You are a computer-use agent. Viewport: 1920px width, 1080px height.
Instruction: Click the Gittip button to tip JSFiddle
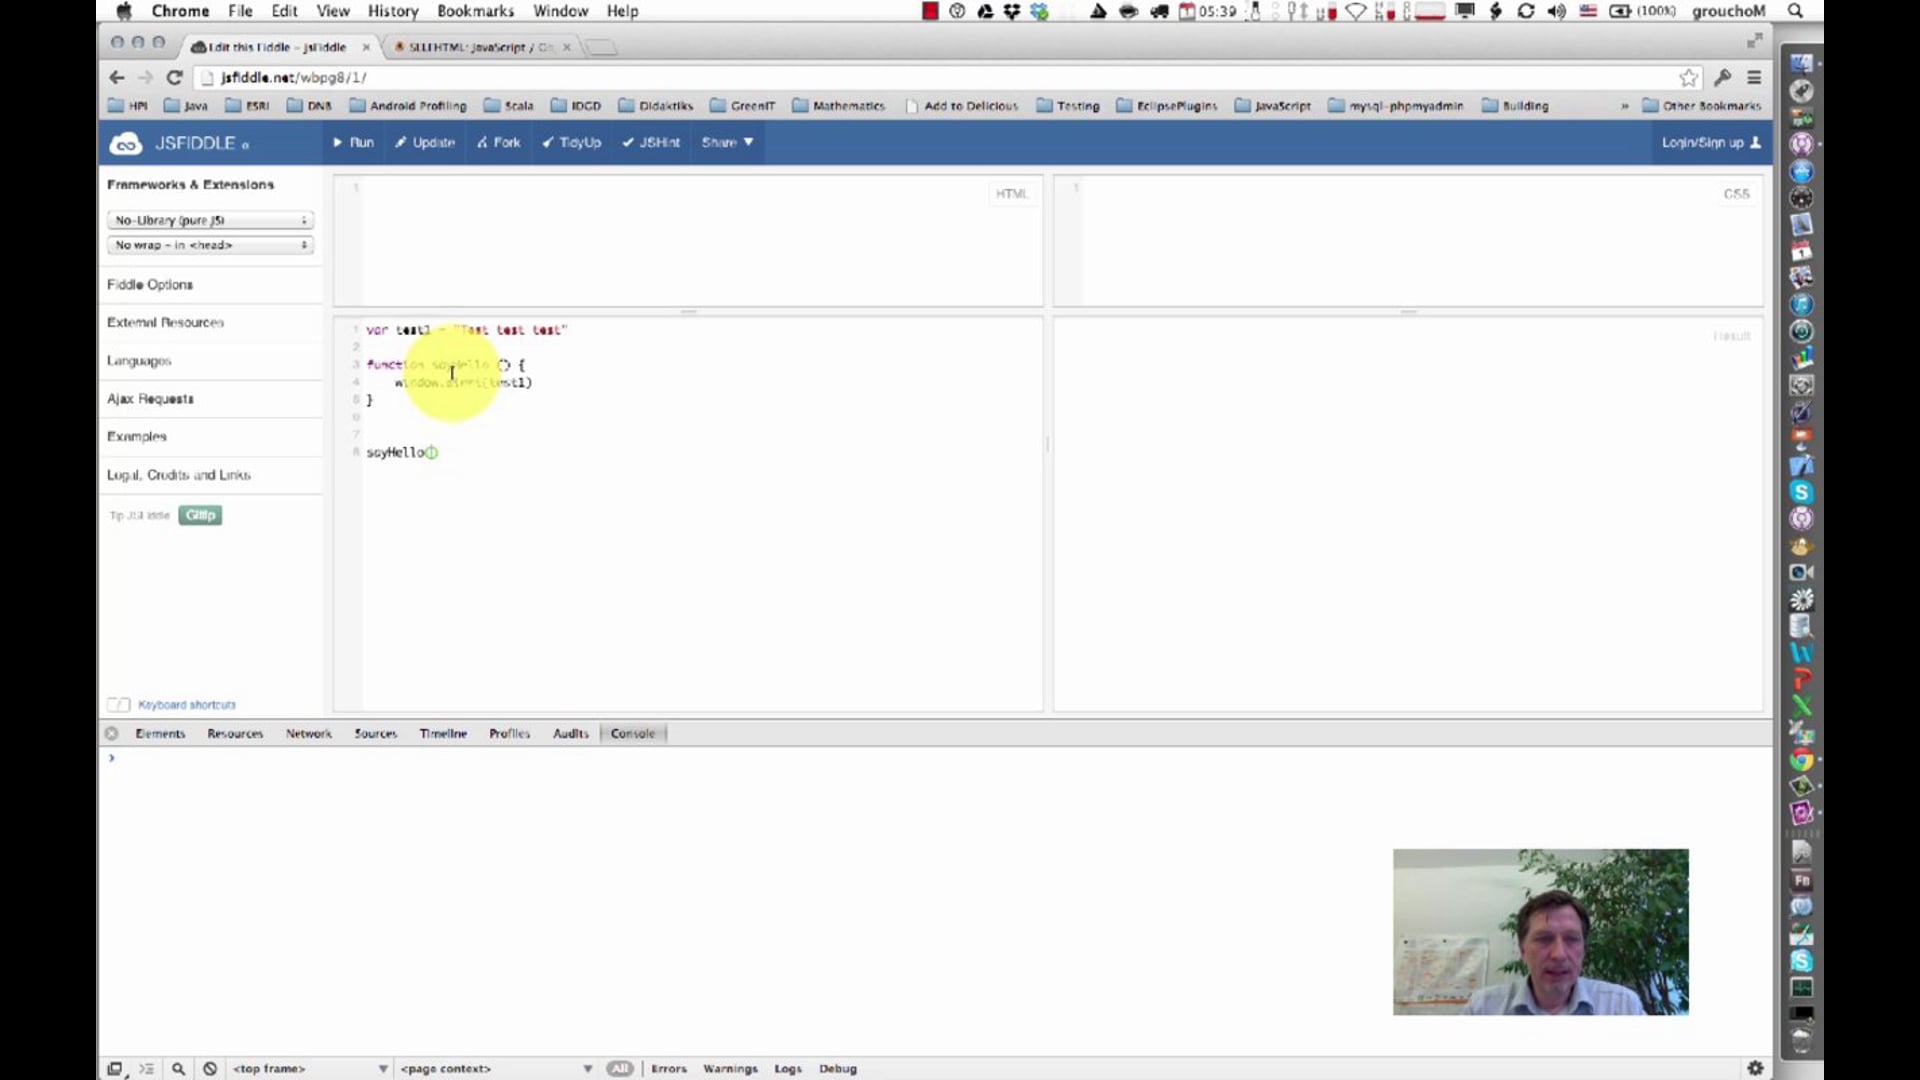coord(199,514)
